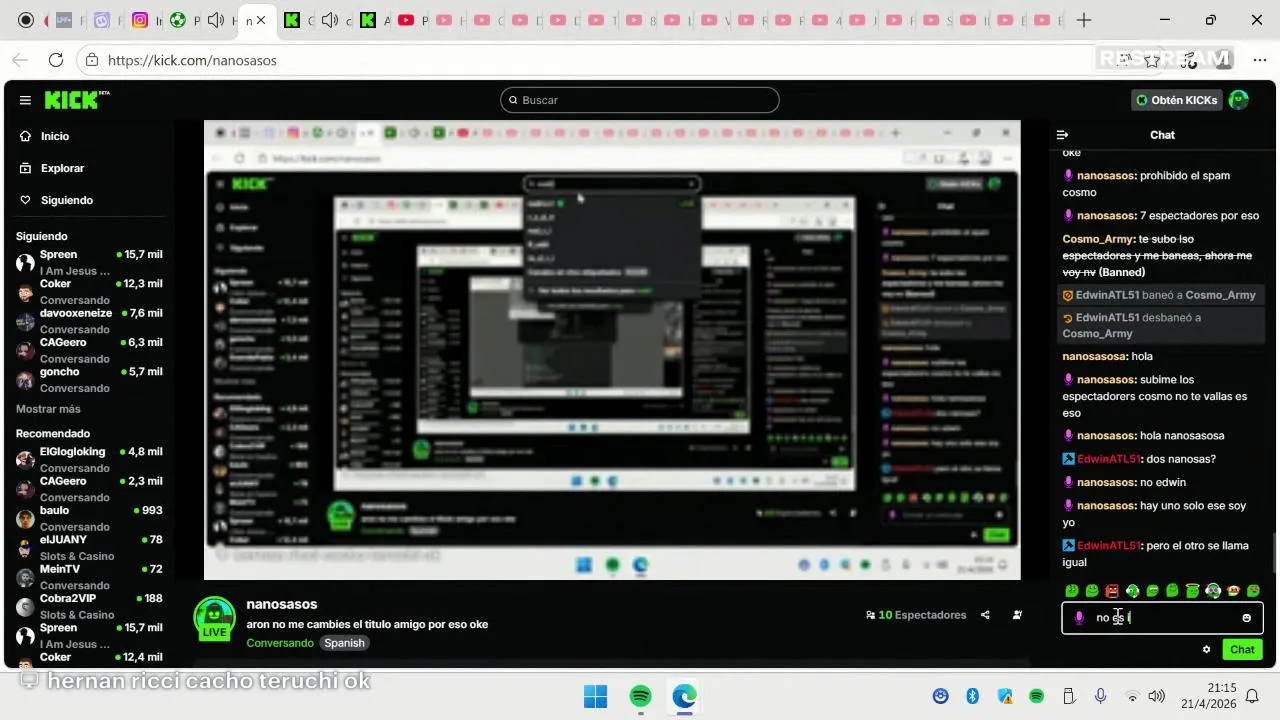Click the live stream video player
Image resolution: width=1280 pixels, height=720 pixels.
click(x=612, y=350)
